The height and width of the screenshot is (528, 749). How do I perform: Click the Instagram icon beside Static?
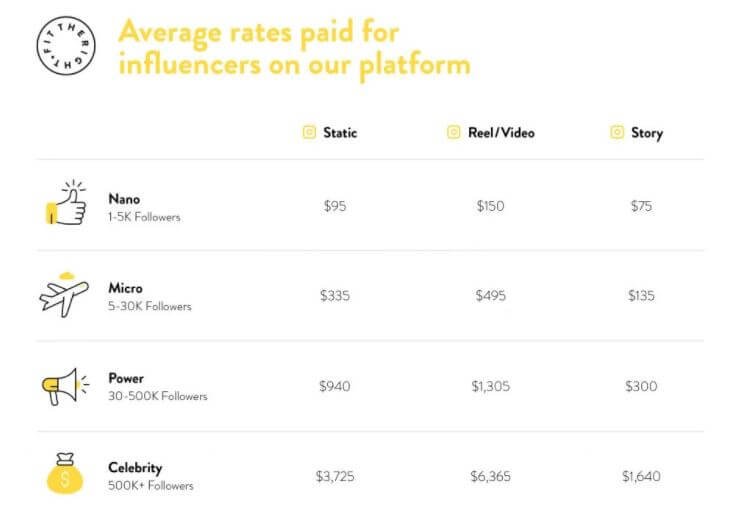[309, 132]
